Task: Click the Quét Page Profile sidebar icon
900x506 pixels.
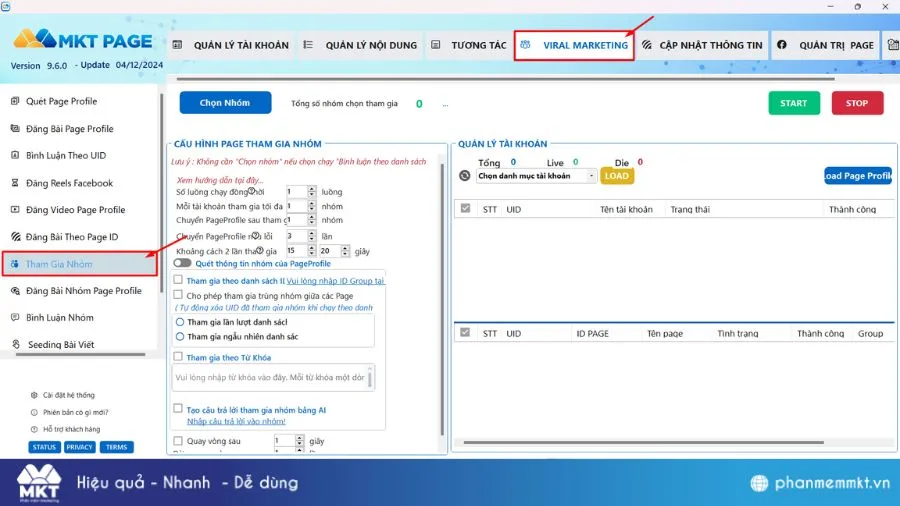Action: (x=14, y=102)
